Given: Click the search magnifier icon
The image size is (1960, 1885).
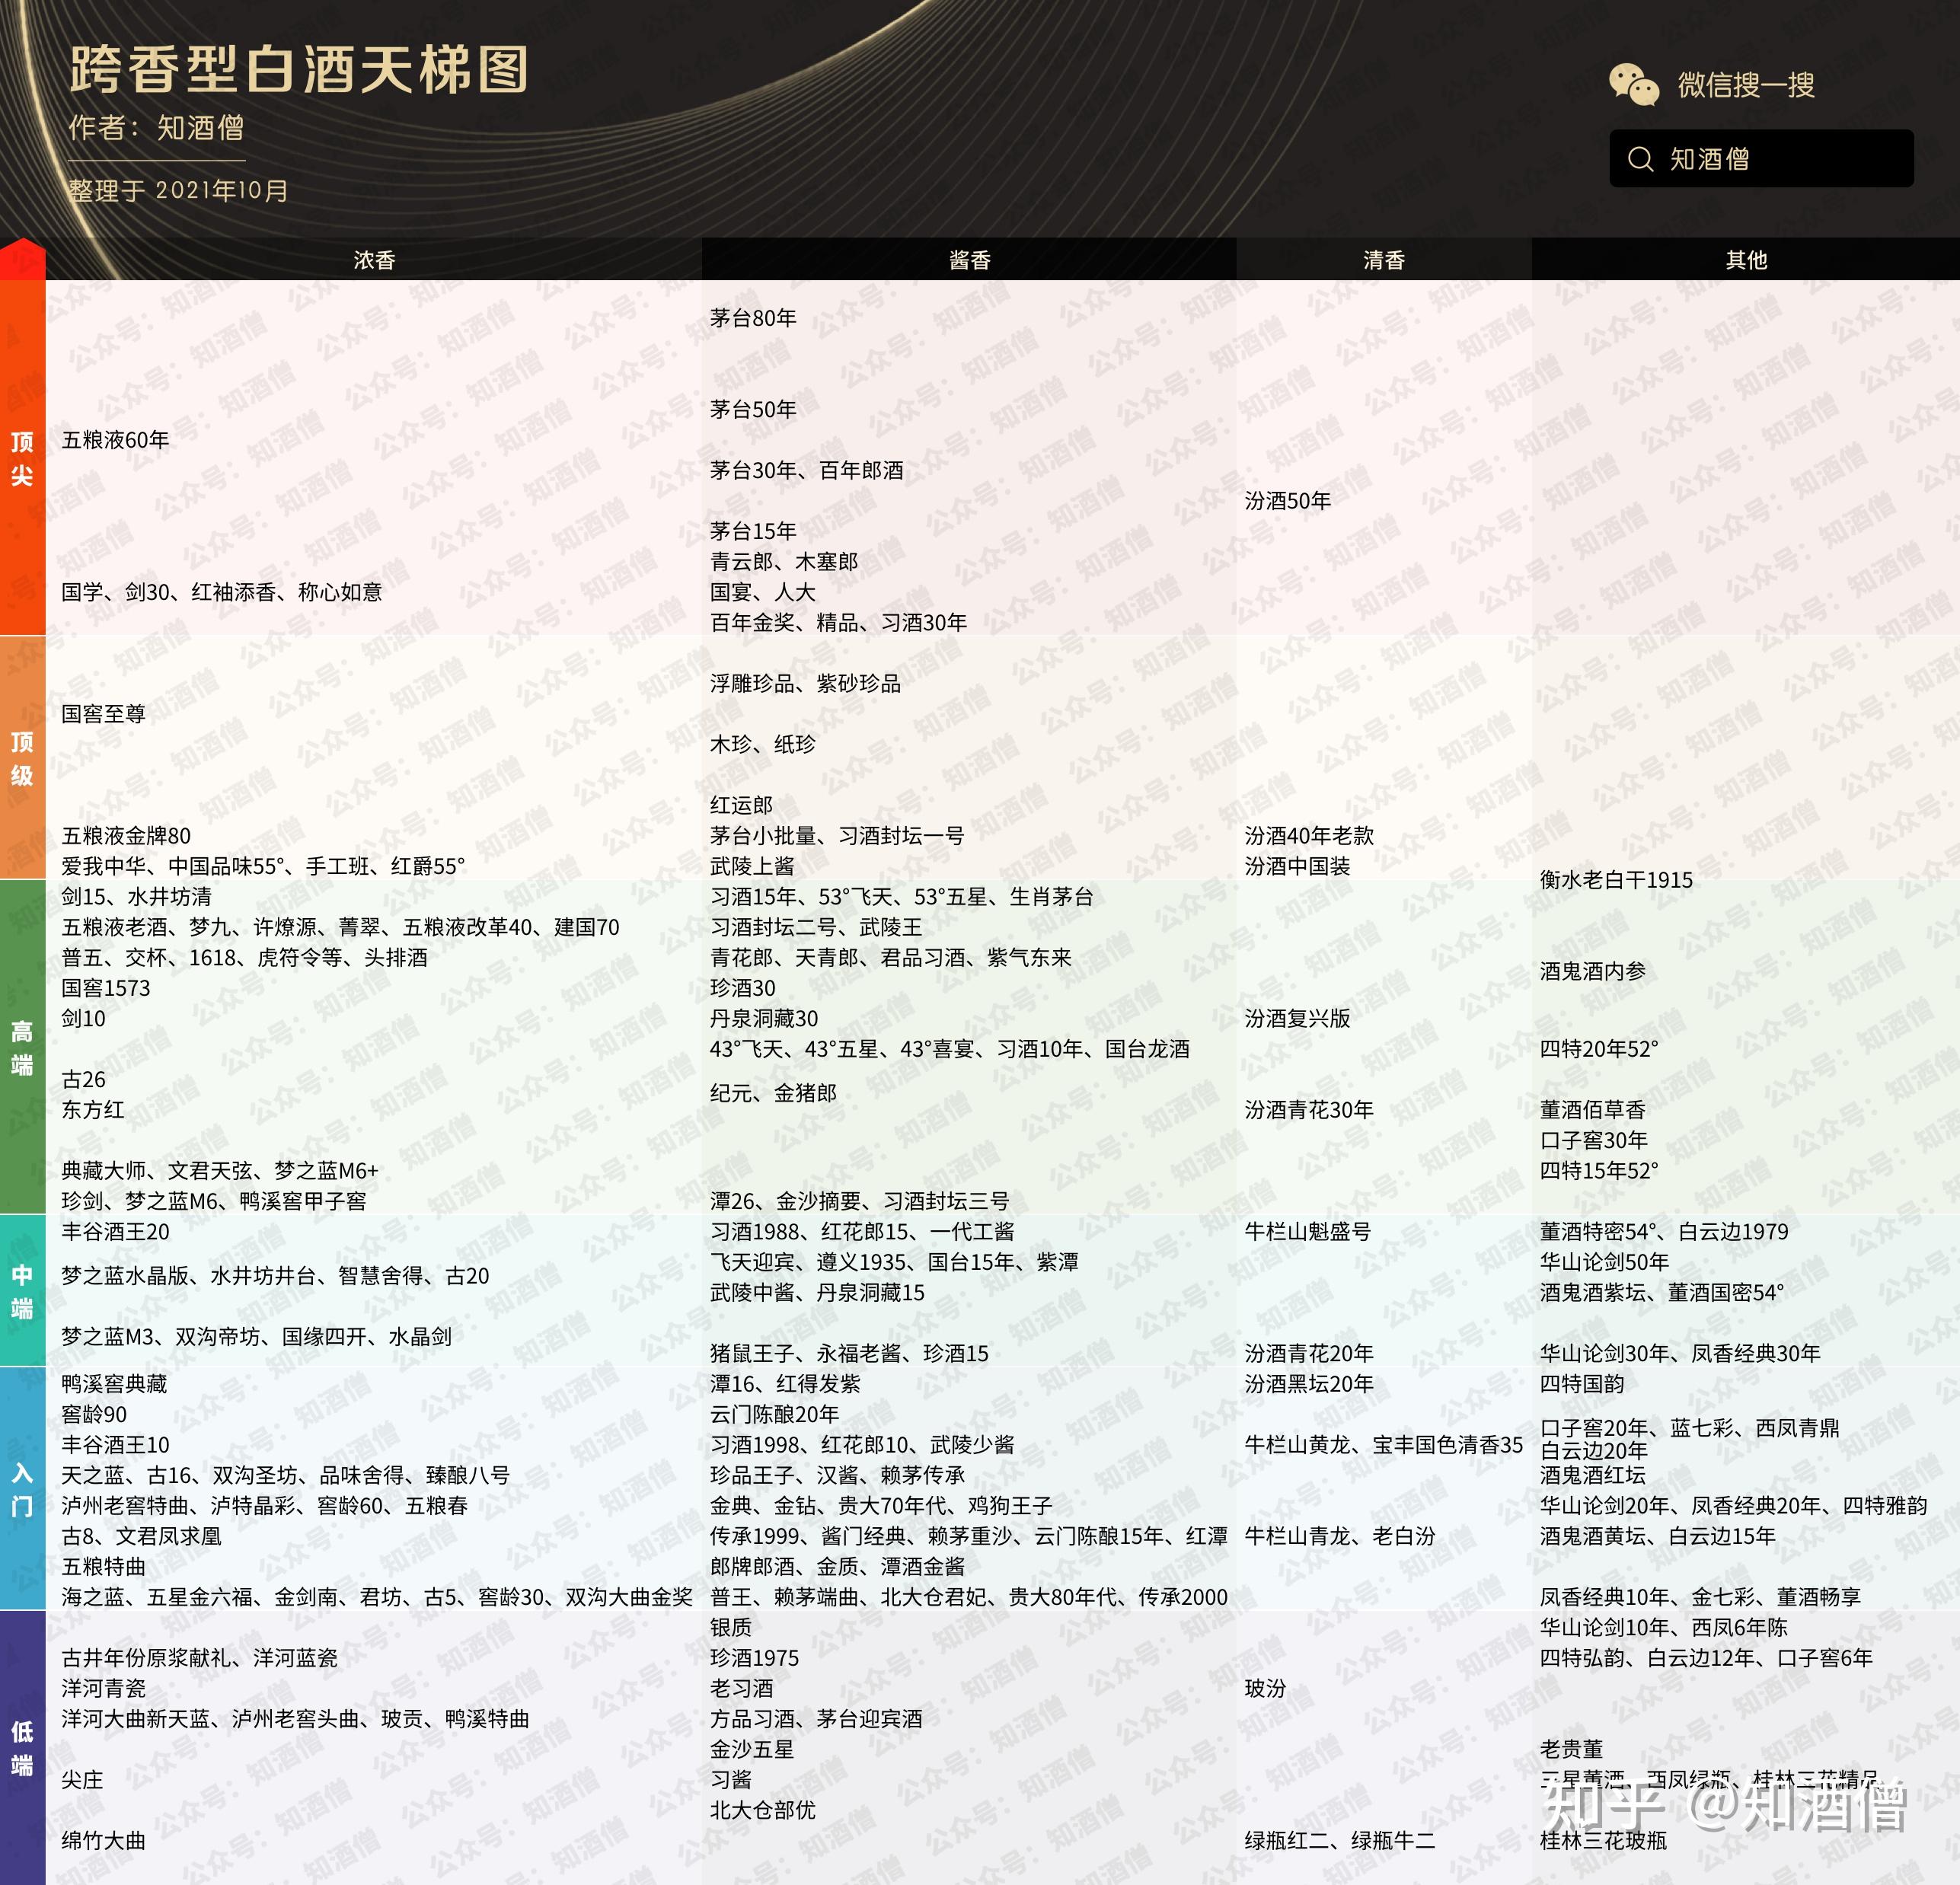Looking at the screenshot, I should [1640, 159].
